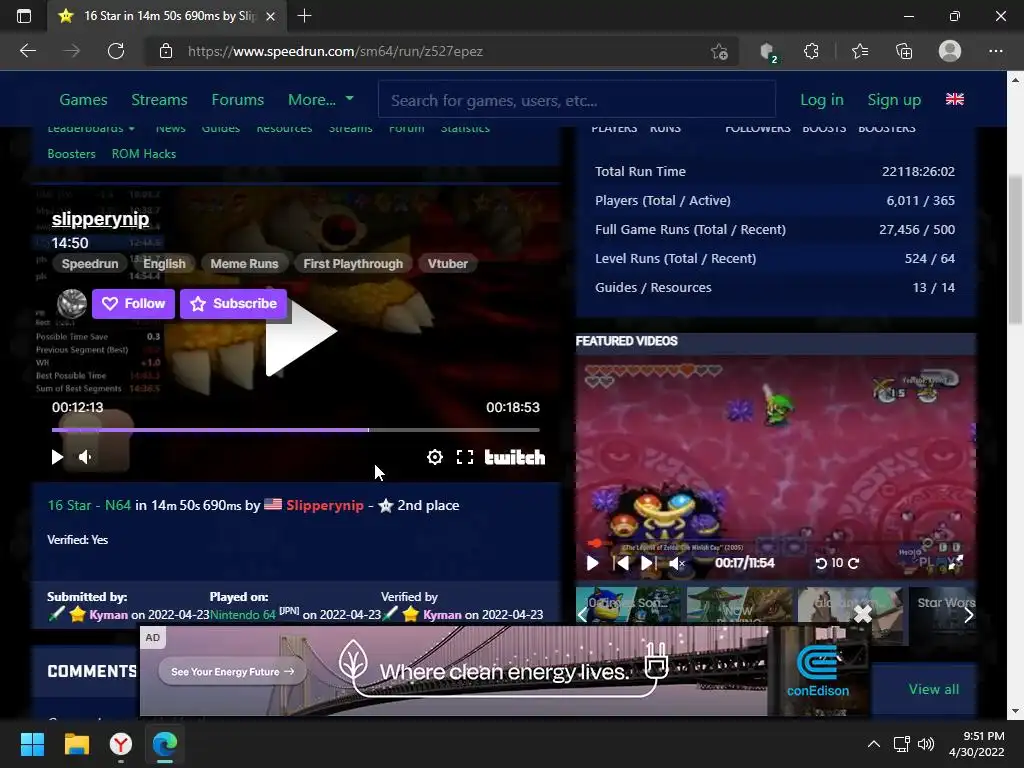
Task: Reload the page with refresh icon
Action: 116,51
